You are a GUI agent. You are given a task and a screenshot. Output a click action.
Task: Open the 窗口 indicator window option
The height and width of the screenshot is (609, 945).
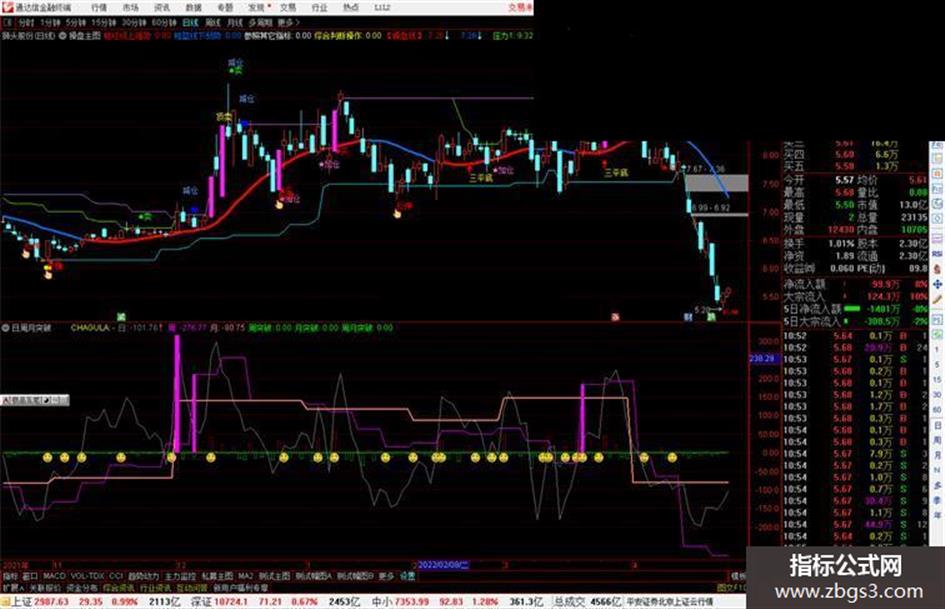tap(30, 576)
